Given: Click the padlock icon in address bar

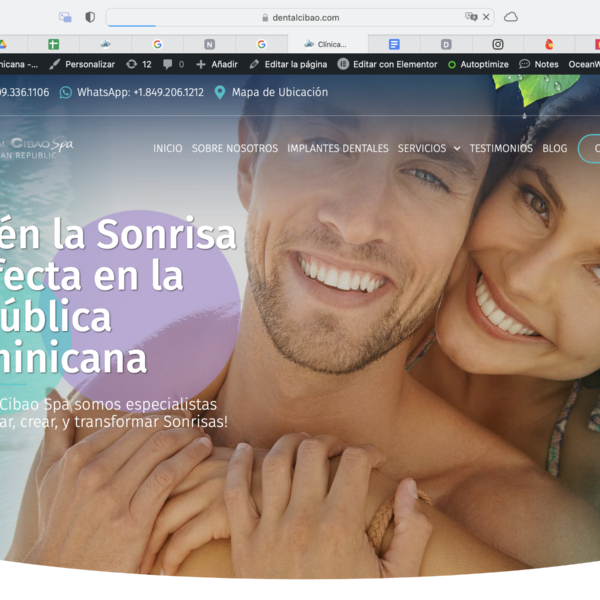Looking at the screenshot, I should point(265,18).
